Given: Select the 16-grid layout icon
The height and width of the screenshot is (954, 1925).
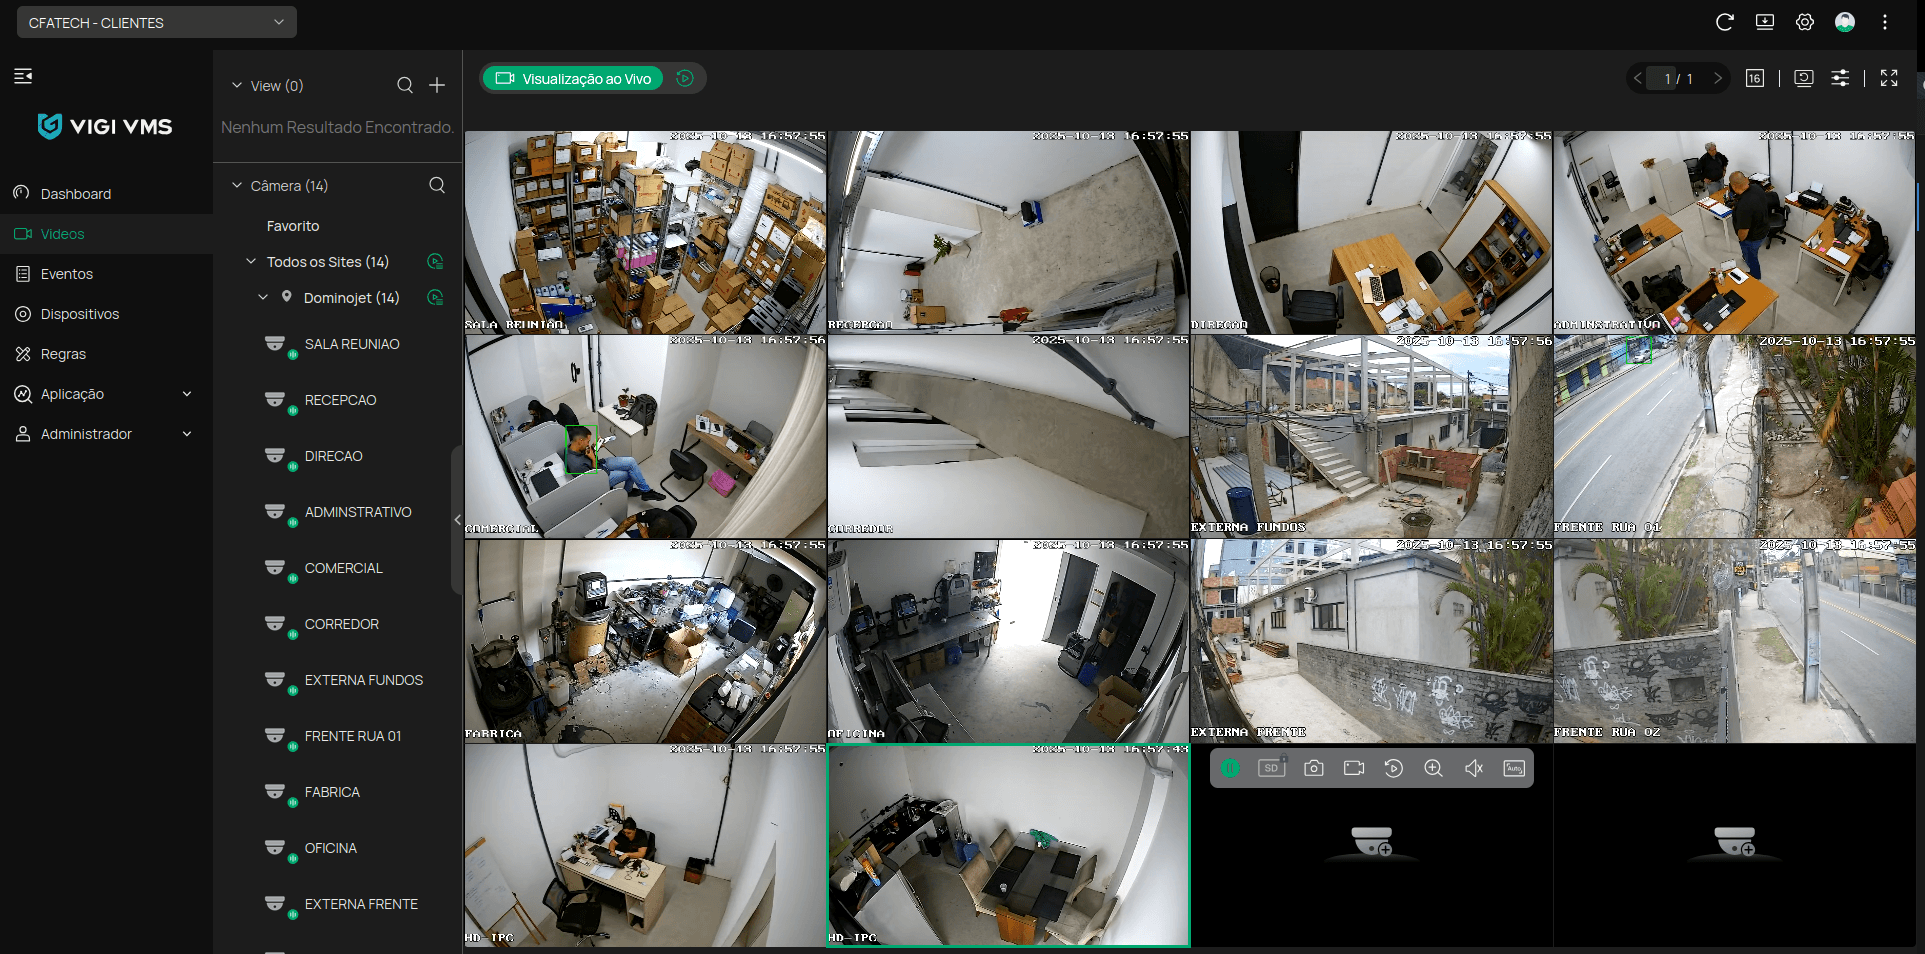Looking at the screenshot, I should point(1754,78).
